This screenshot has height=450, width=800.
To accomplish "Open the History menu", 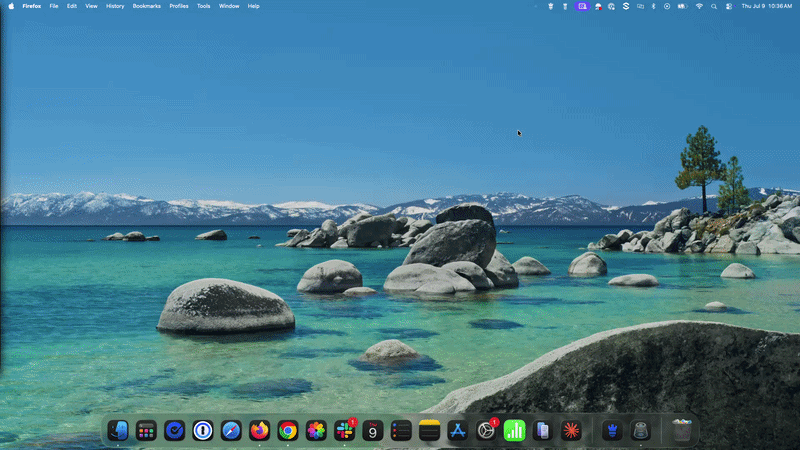I will (x=115, y=6).
